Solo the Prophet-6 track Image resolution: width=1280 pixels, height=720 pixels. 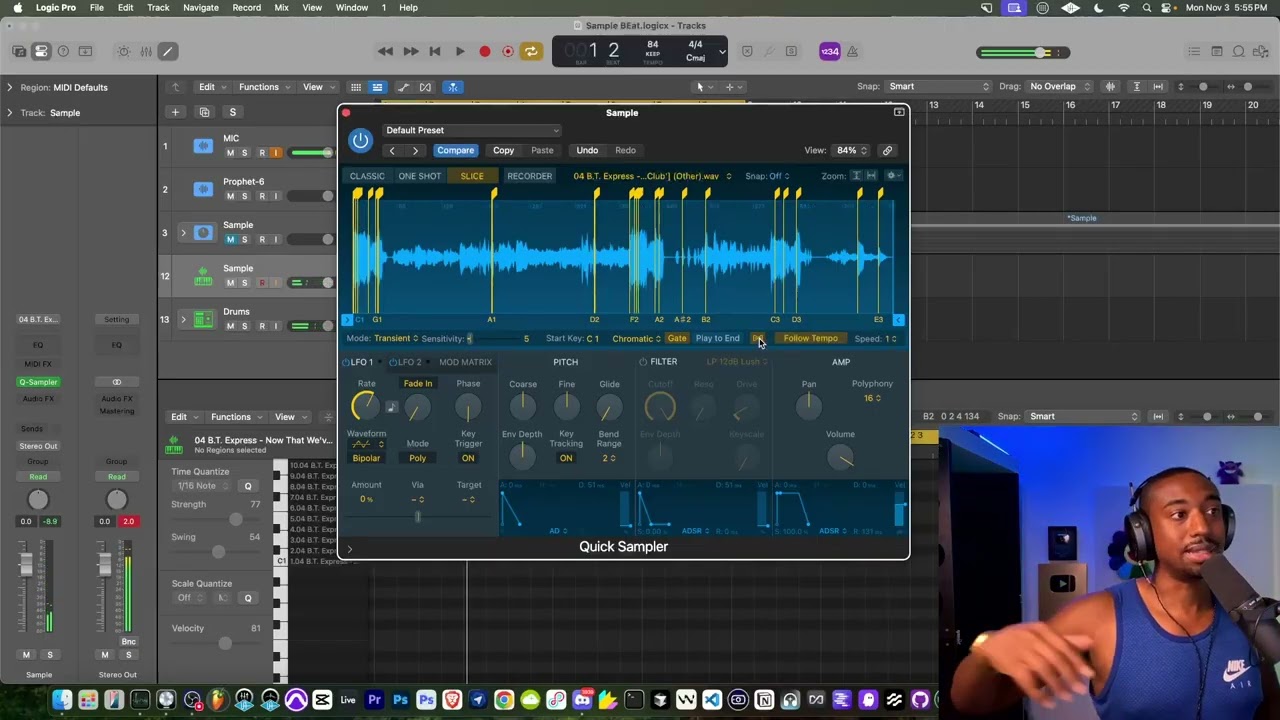pos(244,196)
